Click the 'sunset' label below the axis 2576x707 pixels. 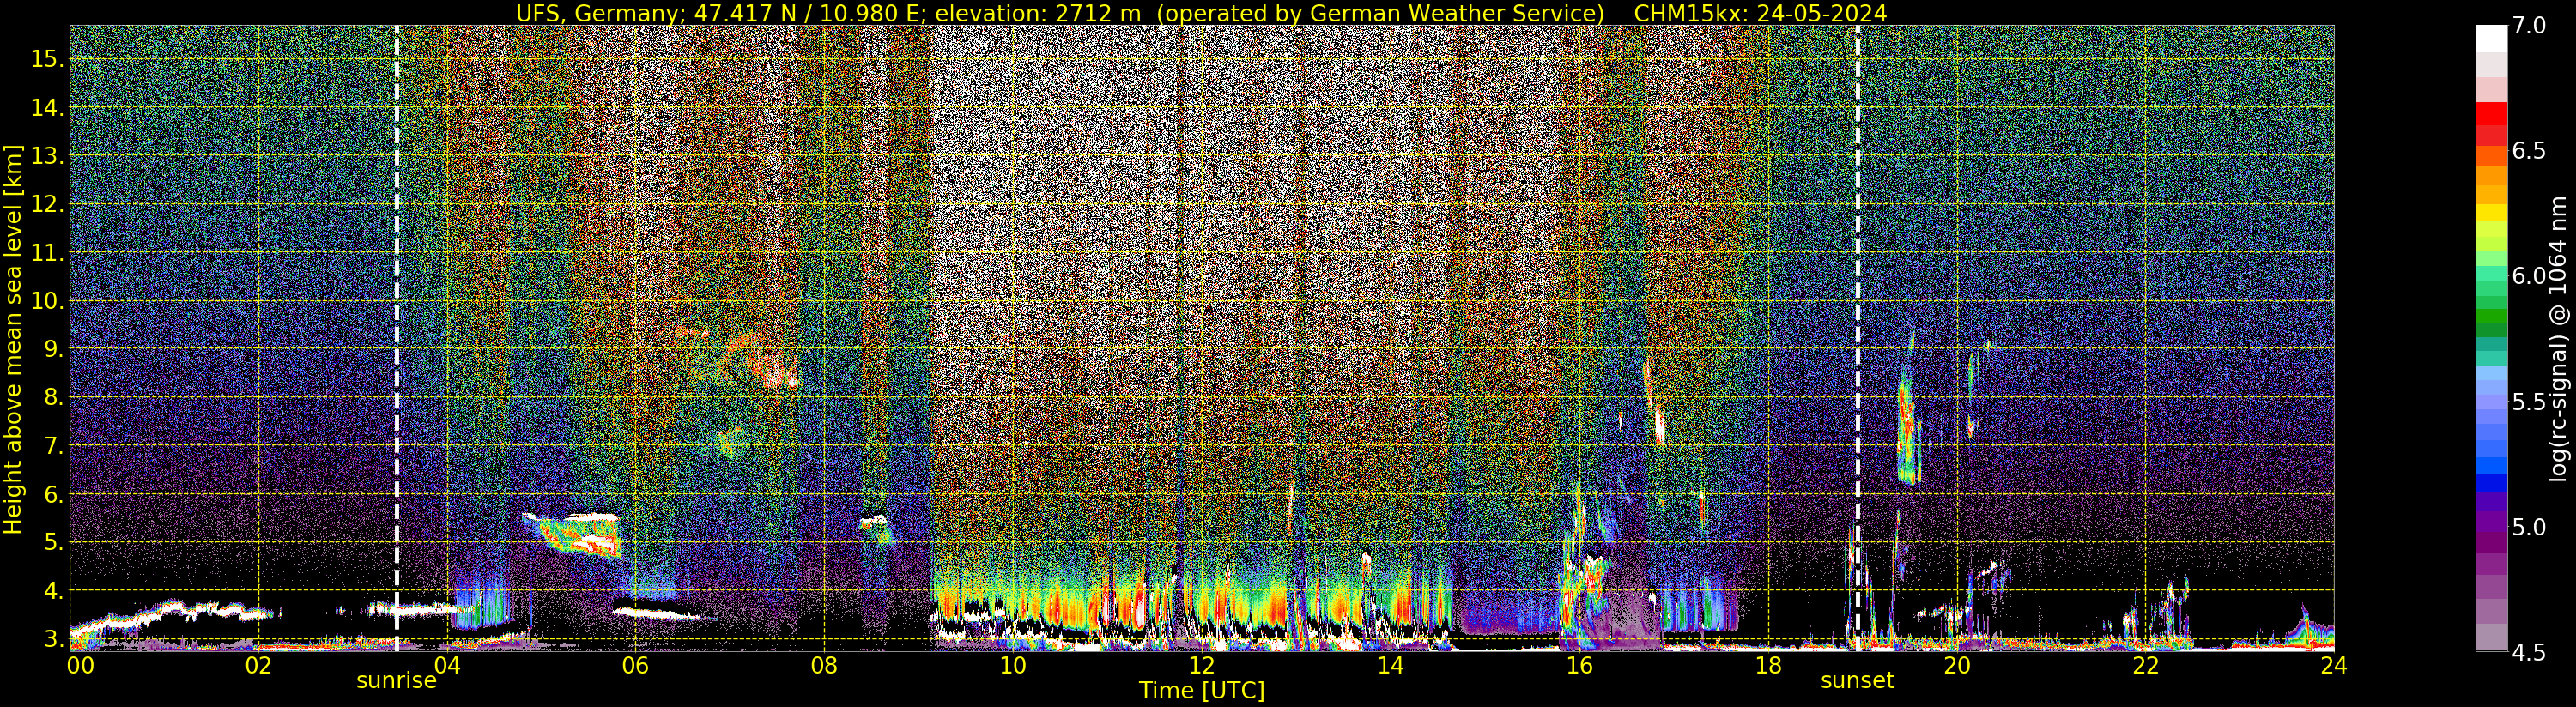pyautogui.click(x=1857, y=681)
